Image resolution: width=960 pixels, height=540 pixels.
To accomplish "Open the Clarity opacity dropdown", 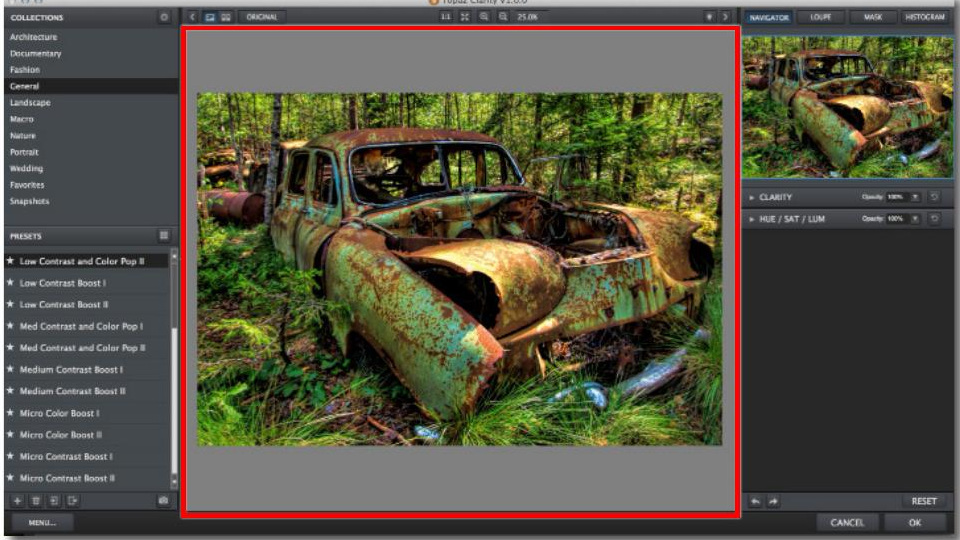I will [x=915, y=197].
